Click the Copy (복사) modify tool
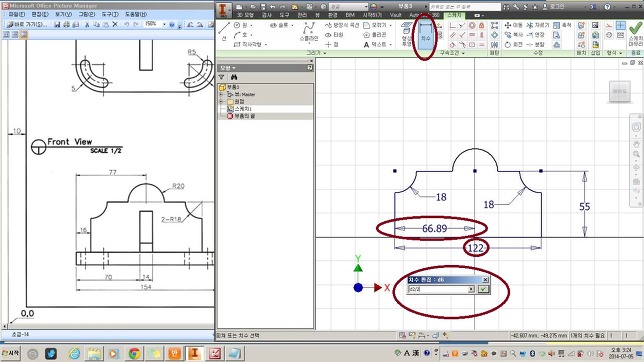This screenshot has height=362, width=644. point(514,35)
